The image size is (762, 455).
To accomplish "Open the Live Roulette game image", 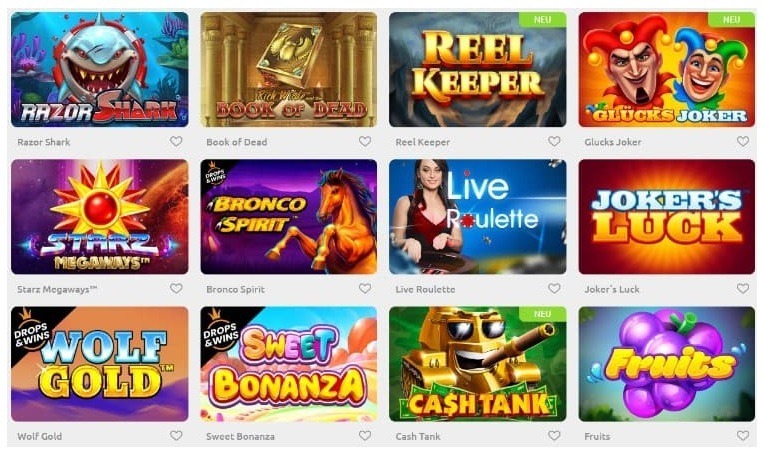I will 478,217.
